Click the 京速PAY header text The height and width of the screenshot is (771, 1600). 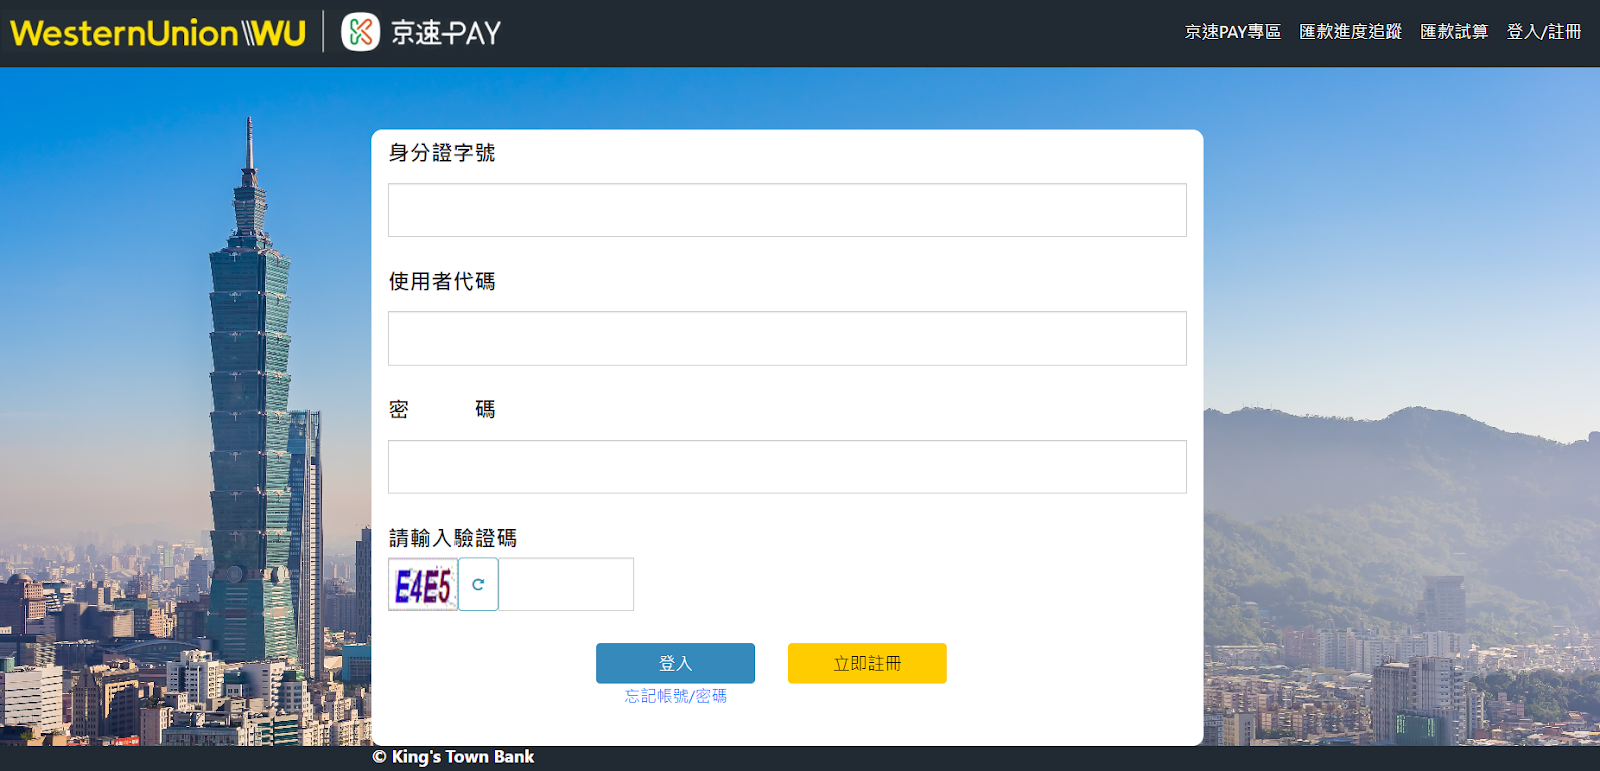pos(446,33)
